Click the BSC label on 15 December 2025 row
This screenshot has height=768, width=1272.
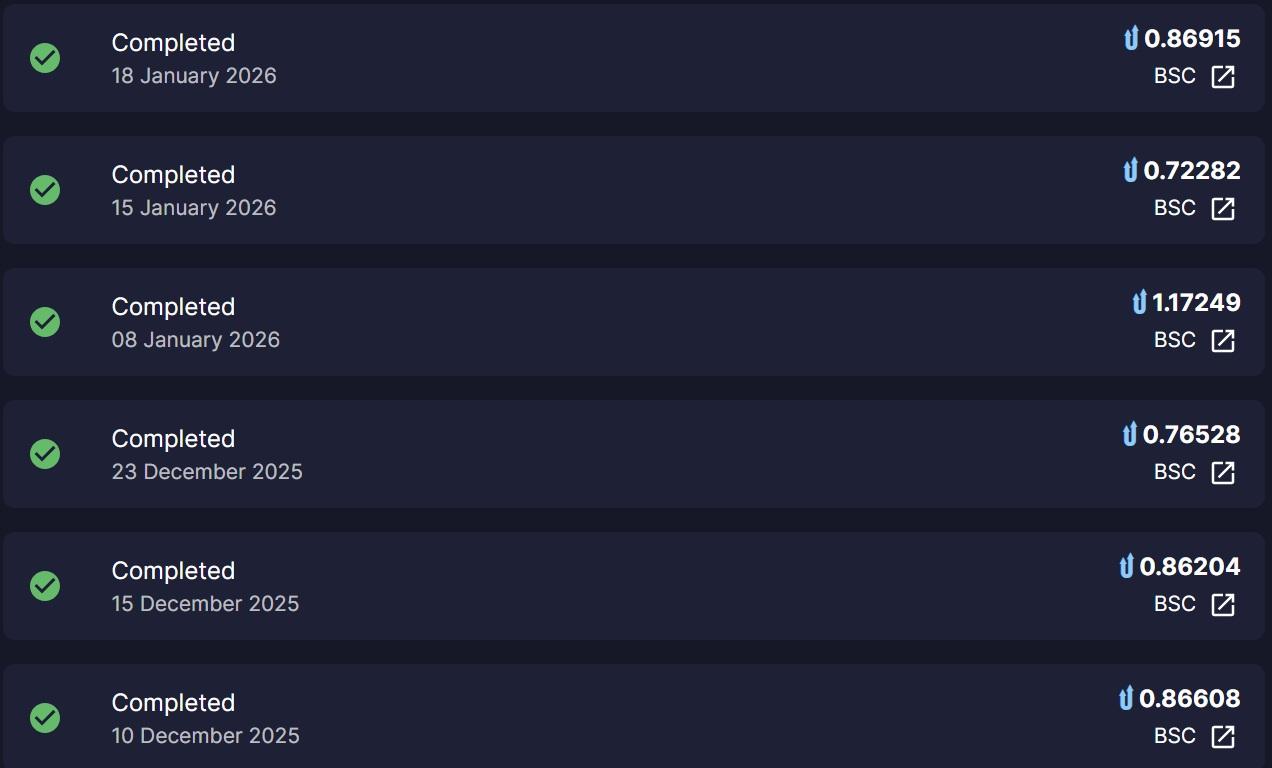[1174, 604]
